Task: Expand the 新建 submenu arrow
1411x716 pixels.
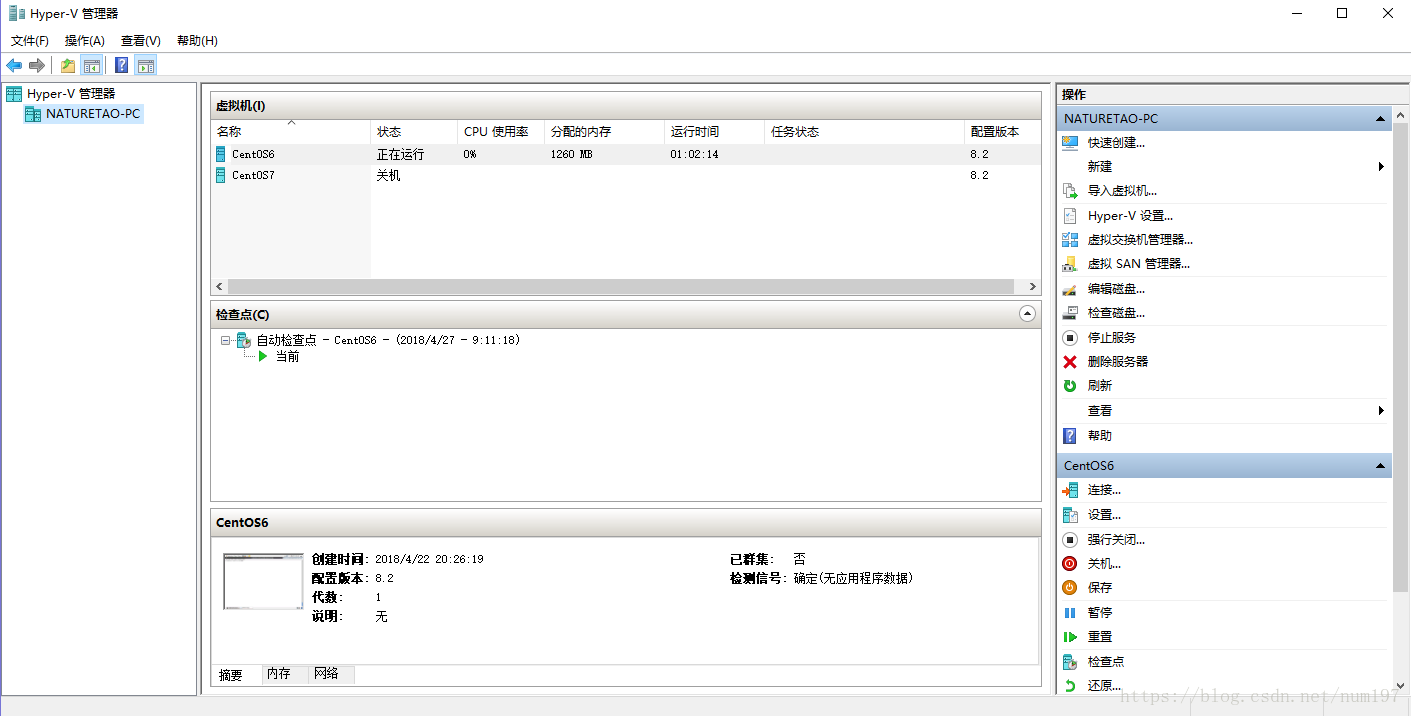Action: pos(1381,167)
